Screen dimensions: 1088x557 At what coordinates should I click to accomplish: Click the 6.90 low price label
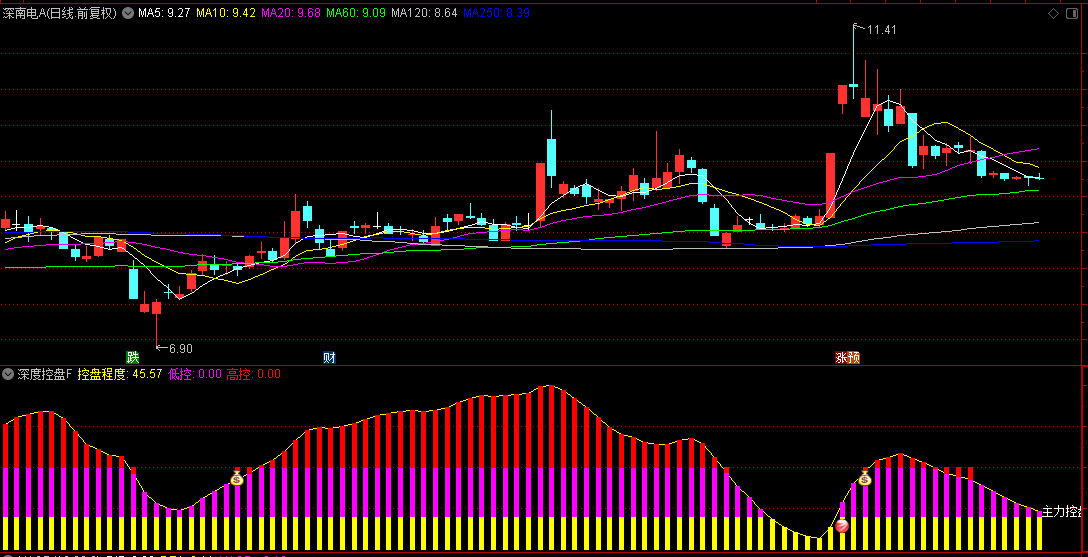[180, 349]
